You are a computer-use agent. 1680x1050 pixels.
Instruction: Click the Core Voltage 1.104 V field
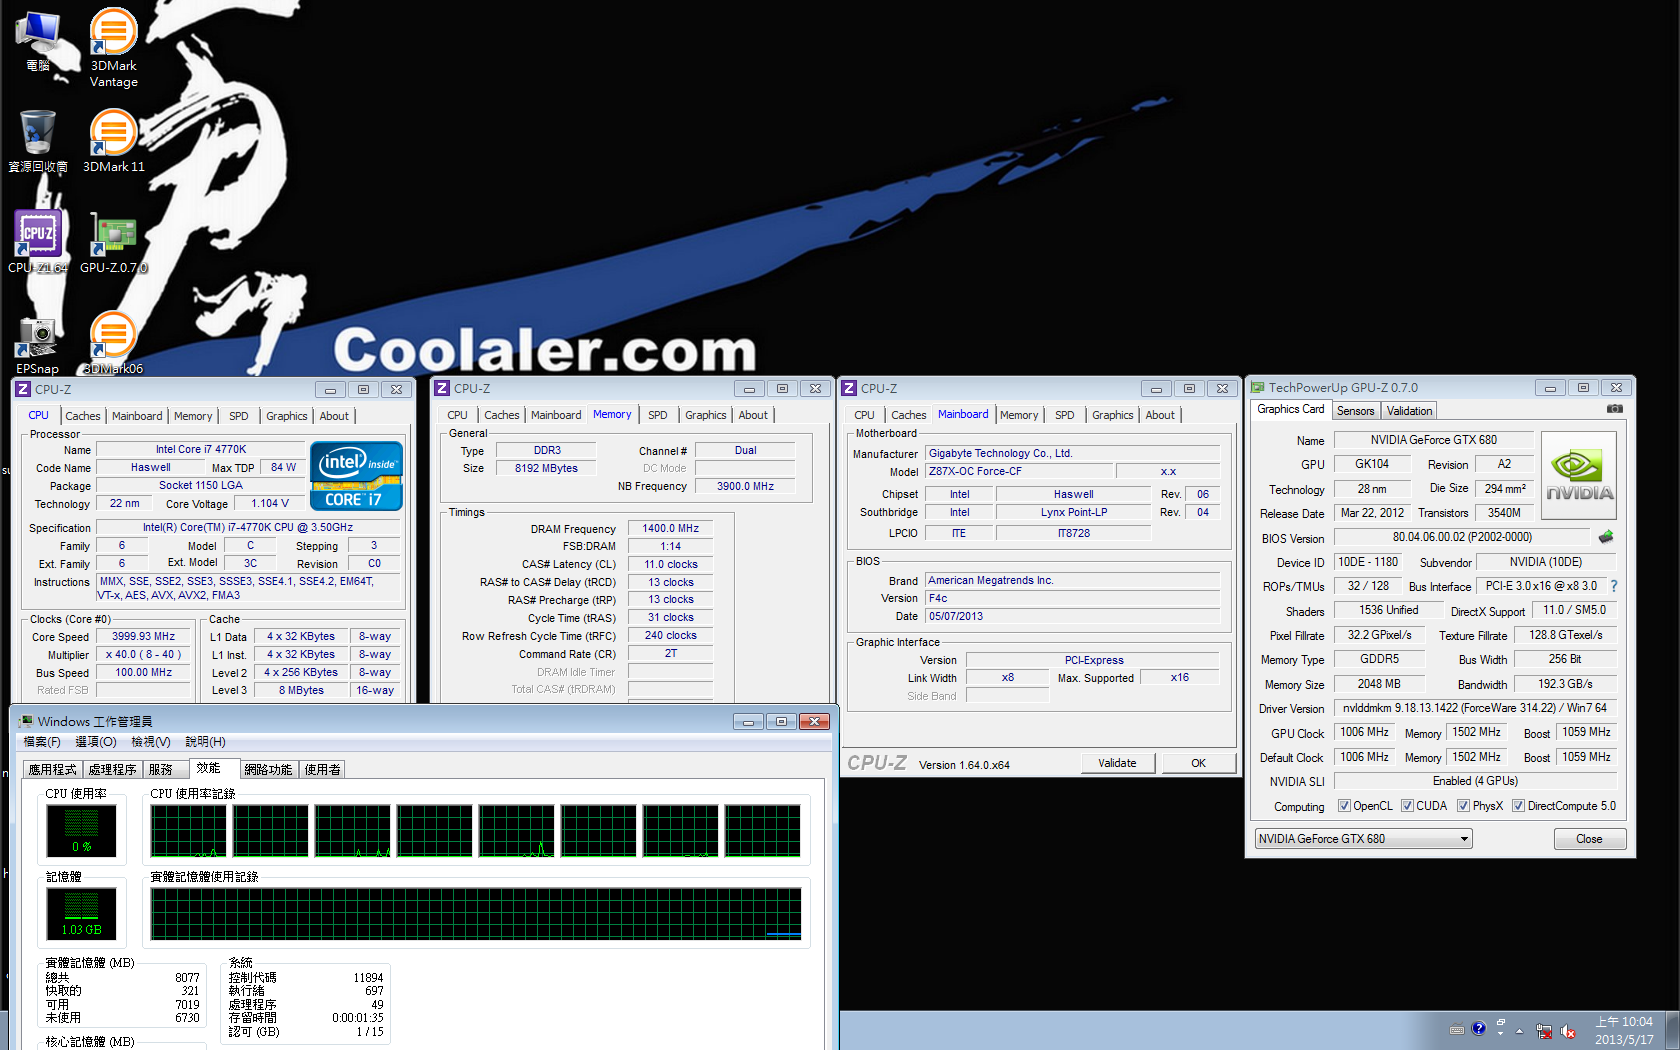pos(270,504)
